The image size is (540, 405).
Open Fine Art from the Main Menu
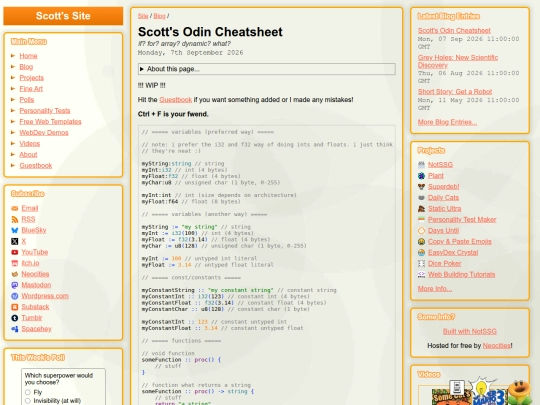pos(31,89)
